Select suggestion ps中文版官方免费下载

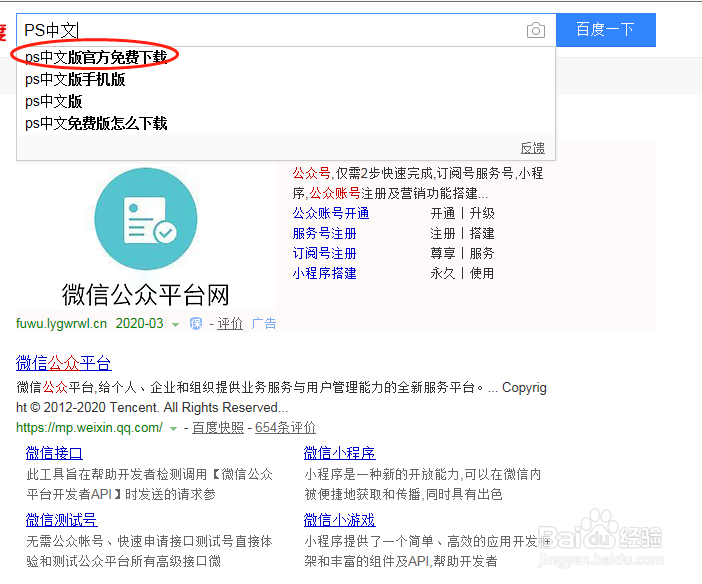pyautogui.click(x=96, y=57)
